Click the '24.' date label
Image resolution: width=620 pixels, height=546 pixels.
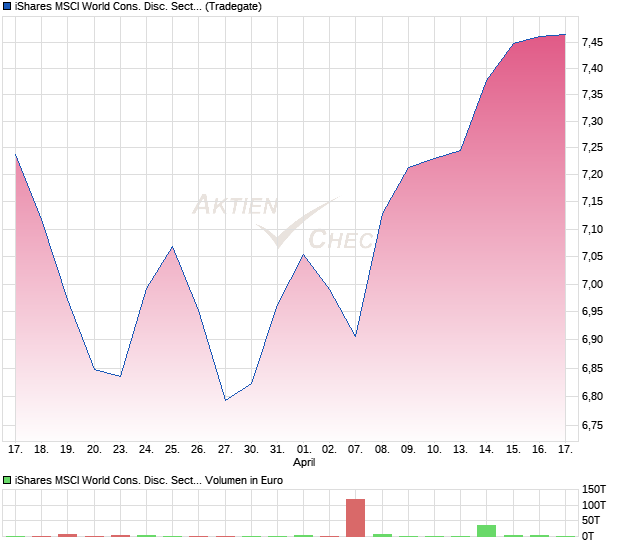146,449
